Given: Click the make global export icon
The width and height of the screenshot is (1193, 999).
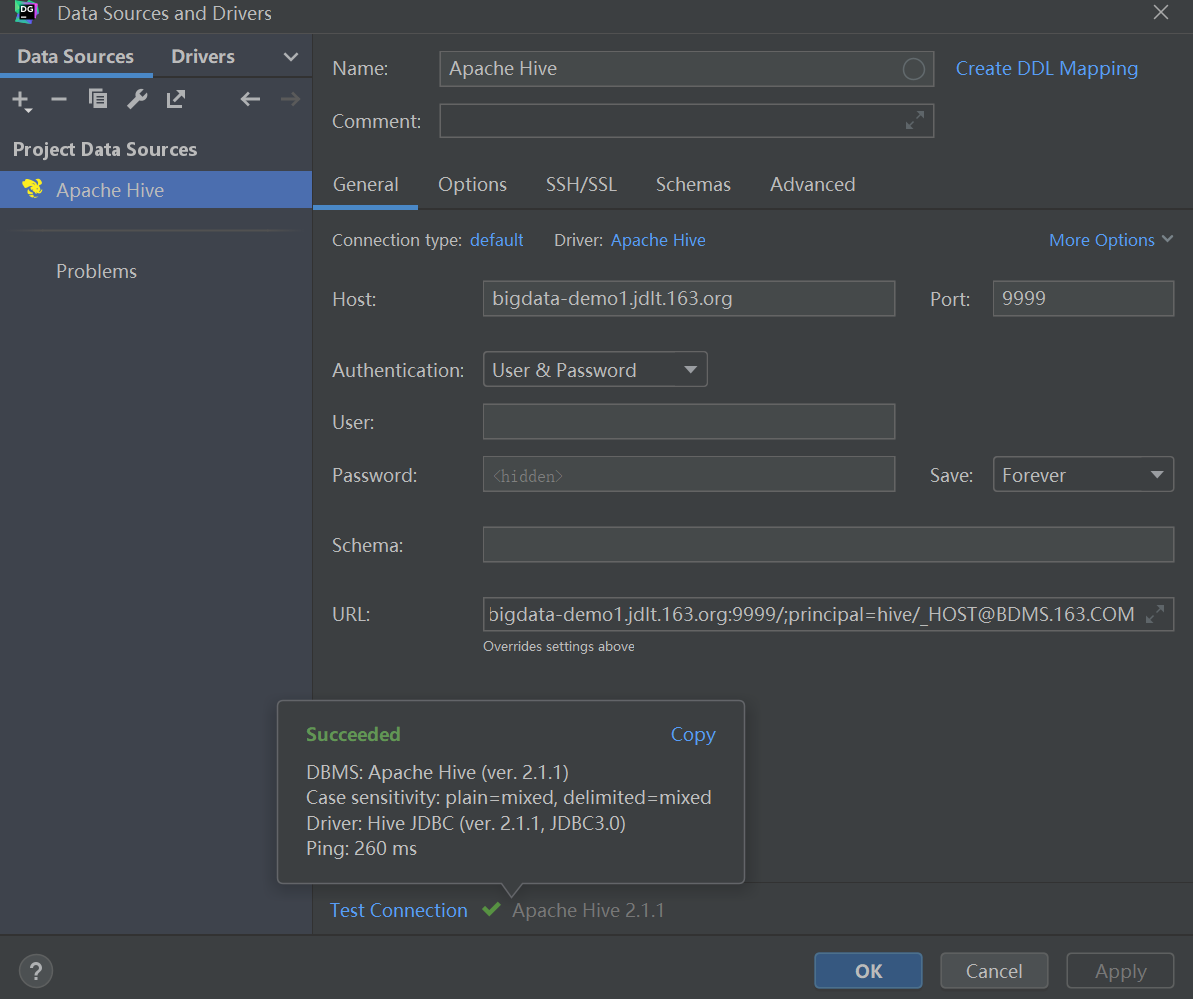Looking at the screenshot, I should 176,99.
